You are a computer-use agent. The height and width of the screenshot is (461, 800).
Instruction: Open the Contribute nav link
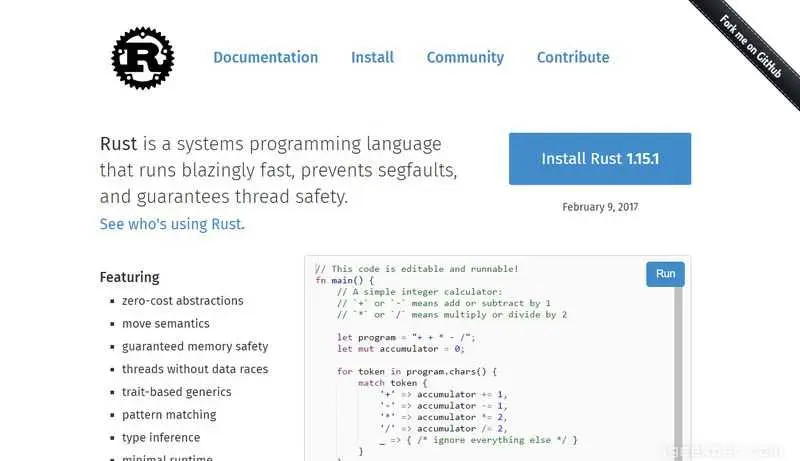coord(573,57)
